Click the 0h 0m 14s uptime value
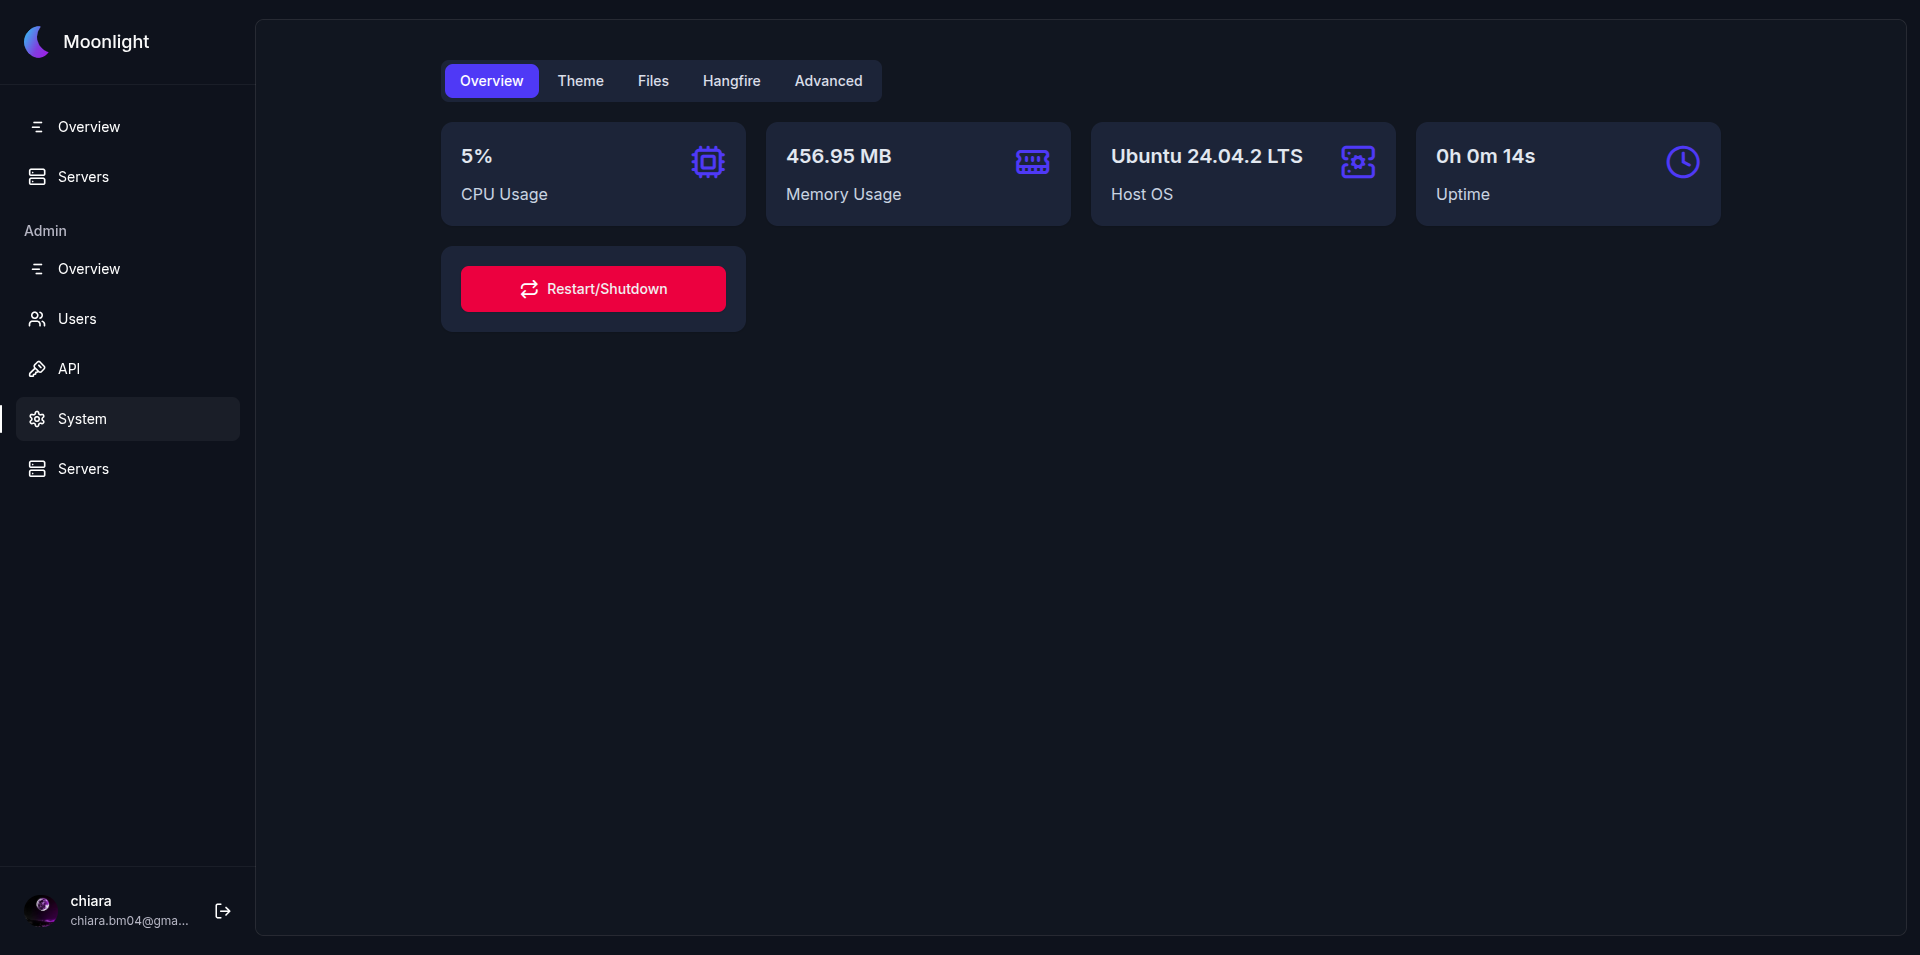The image size is (1920, 955). 1486,156
